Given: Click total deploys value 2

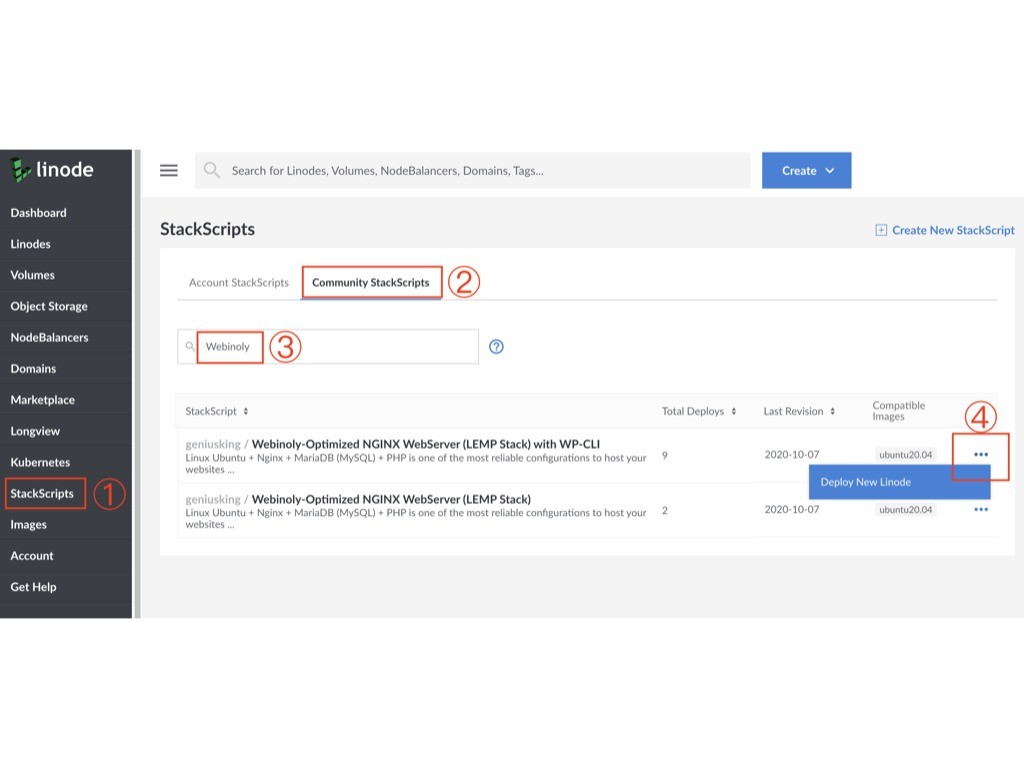Looking at the screenshot, I should point(665,510).
